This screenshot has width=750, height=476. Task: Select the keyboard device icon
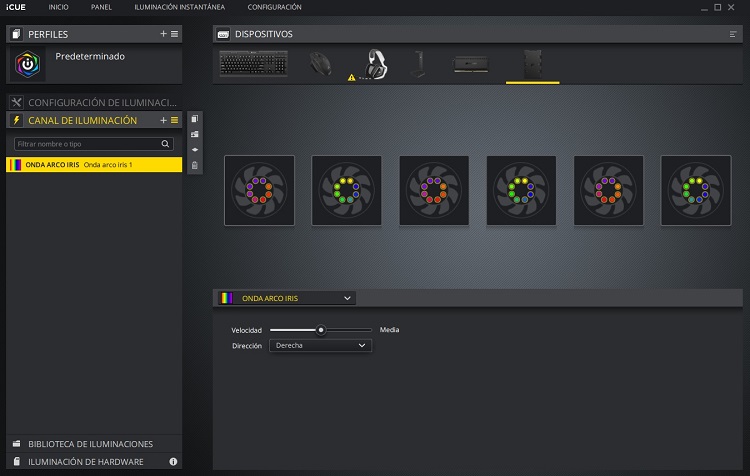(253, 64)
